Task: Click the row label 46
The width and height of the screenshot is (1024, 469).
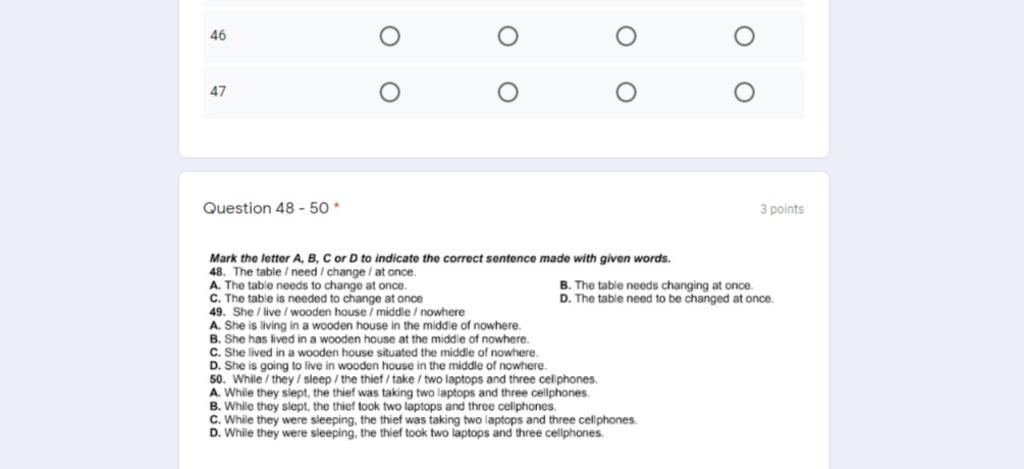Action: 218,36
